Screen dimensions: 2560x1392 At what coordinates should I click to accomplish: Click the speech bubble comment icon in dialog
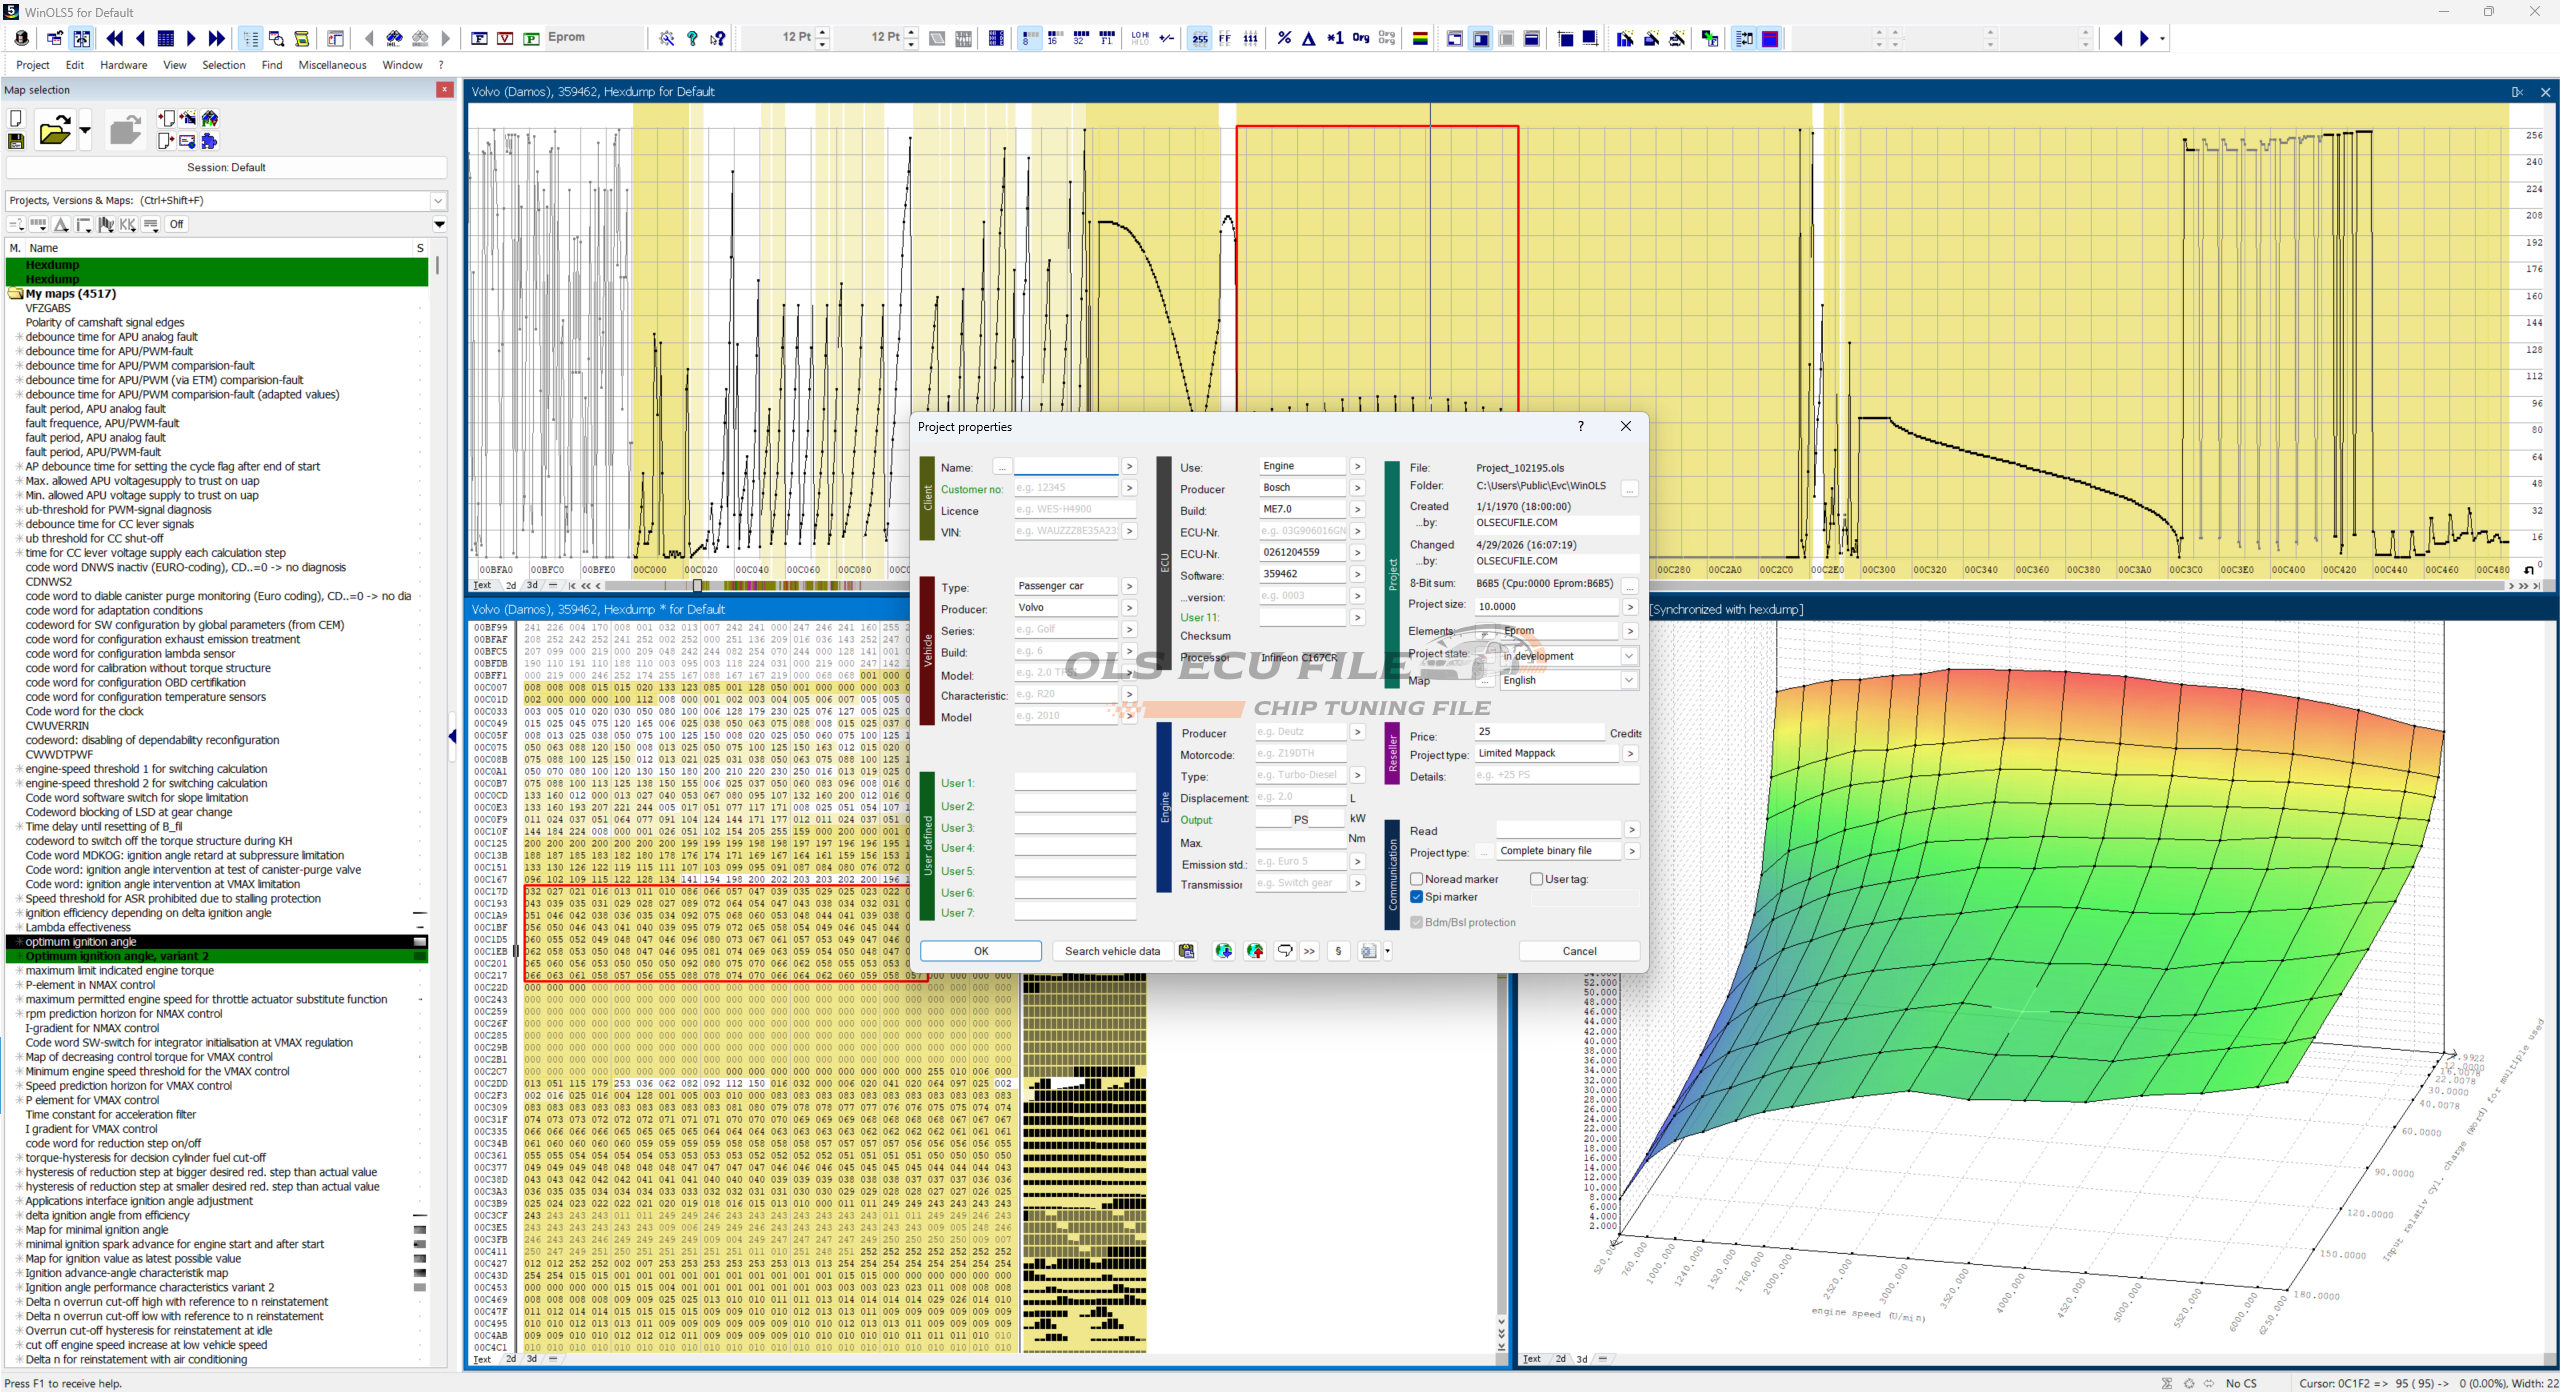click(1285, 951)
